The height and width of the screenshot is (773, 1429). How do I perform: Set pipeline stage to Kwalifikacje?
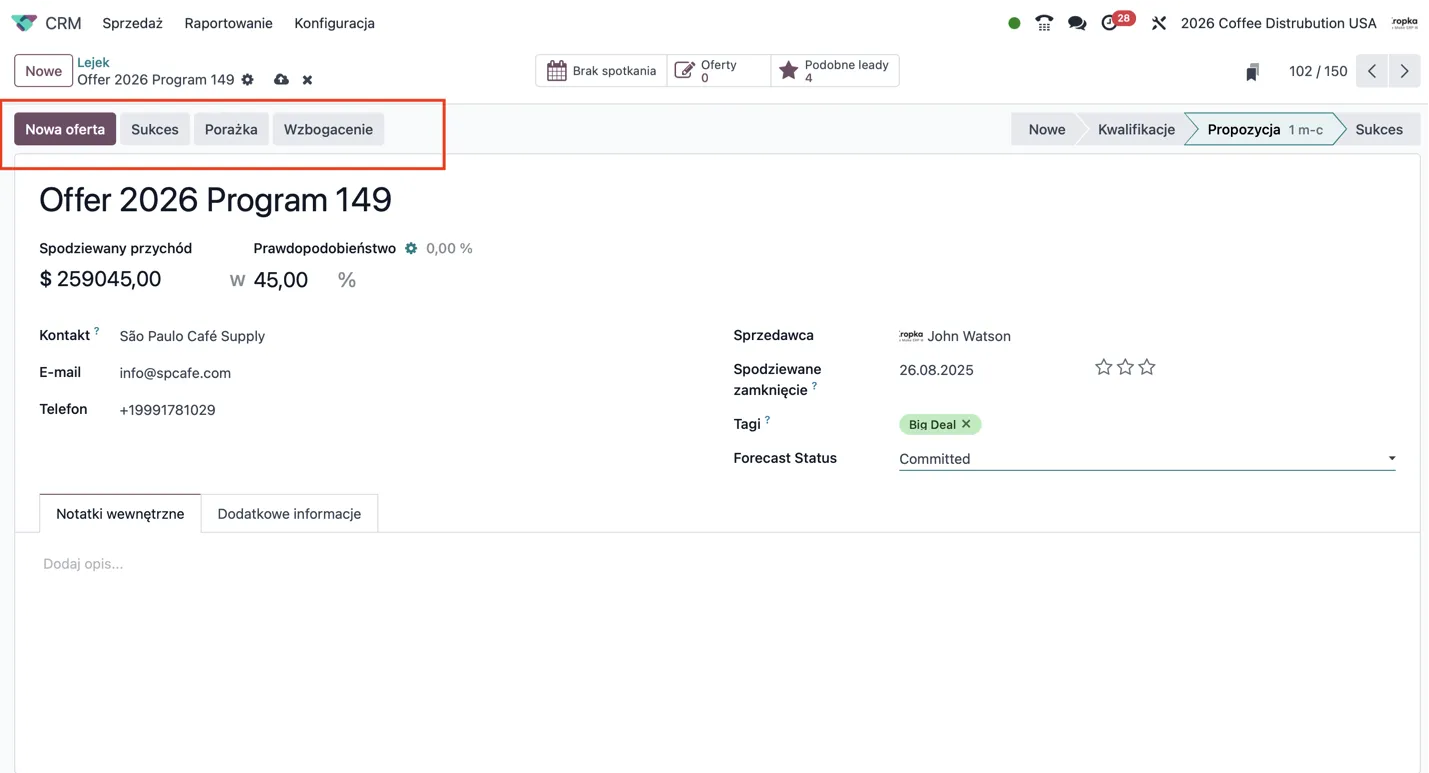point(1136,129)
